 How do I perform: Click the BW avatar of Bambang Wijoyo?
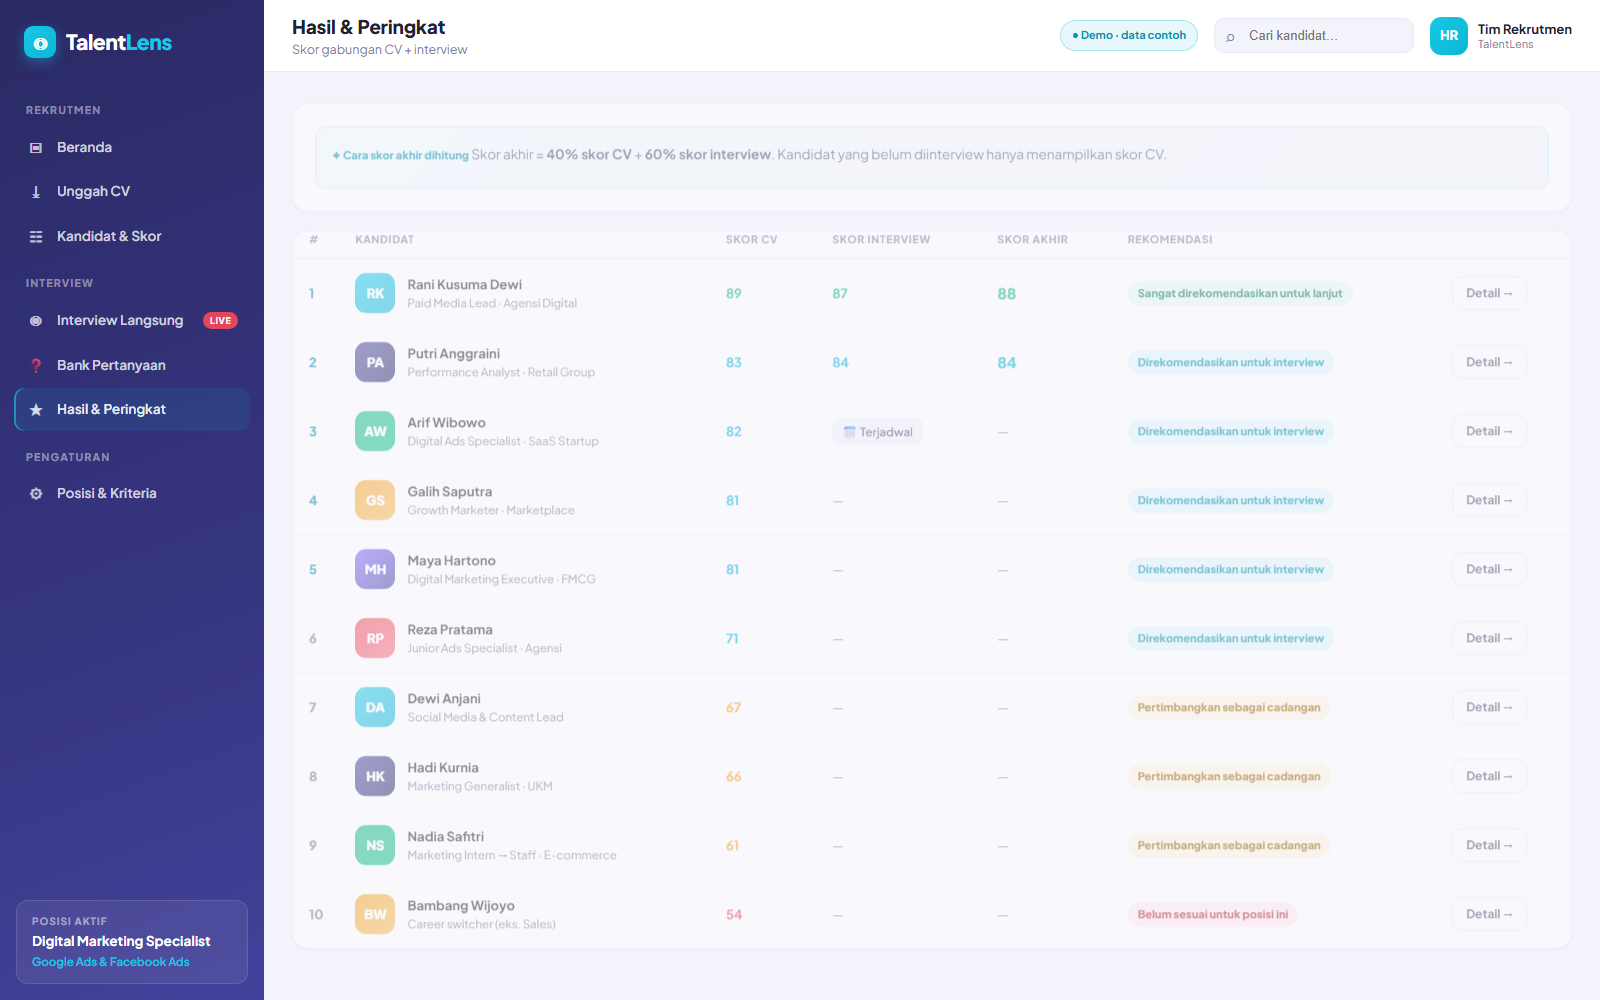pos(375,914)
